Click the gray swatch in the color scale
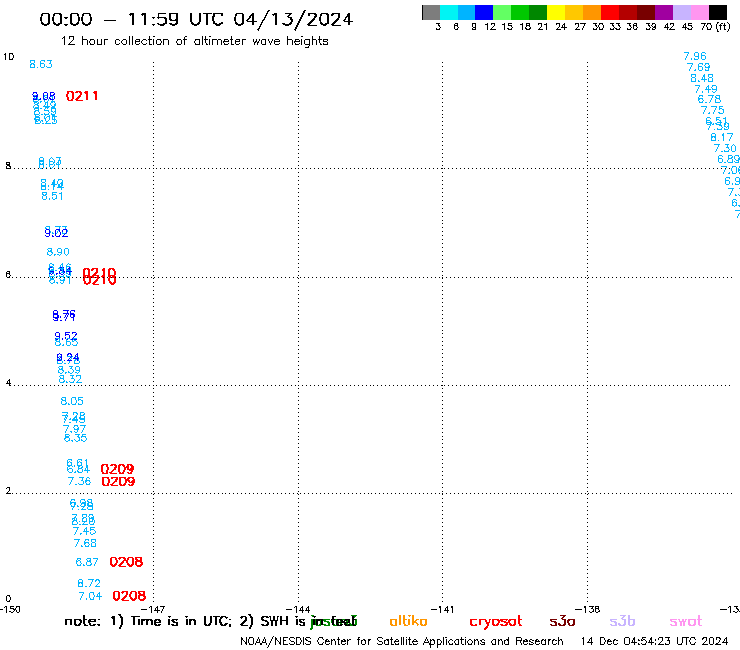The width and height of the screenshot is (740, 650). pos(431,12)
